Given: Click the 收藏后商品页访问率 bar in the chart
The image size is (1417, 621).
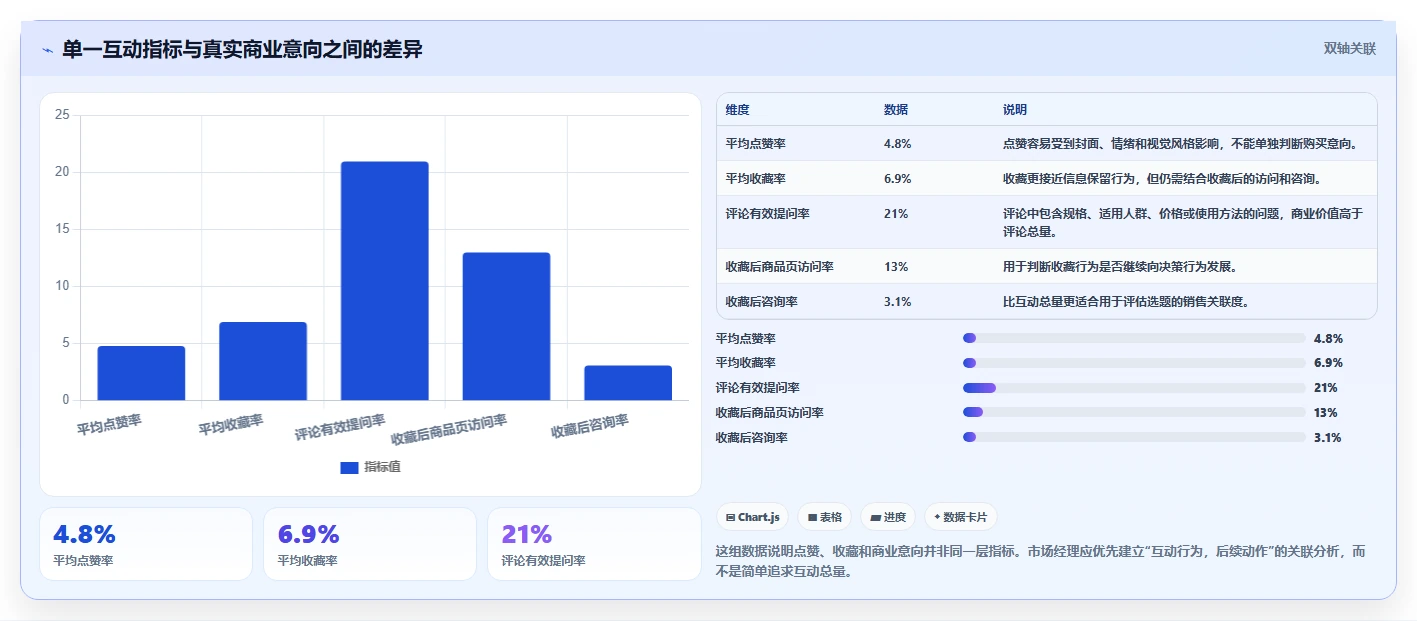Looking at the screenshot, I should click(x=506, y=326).
